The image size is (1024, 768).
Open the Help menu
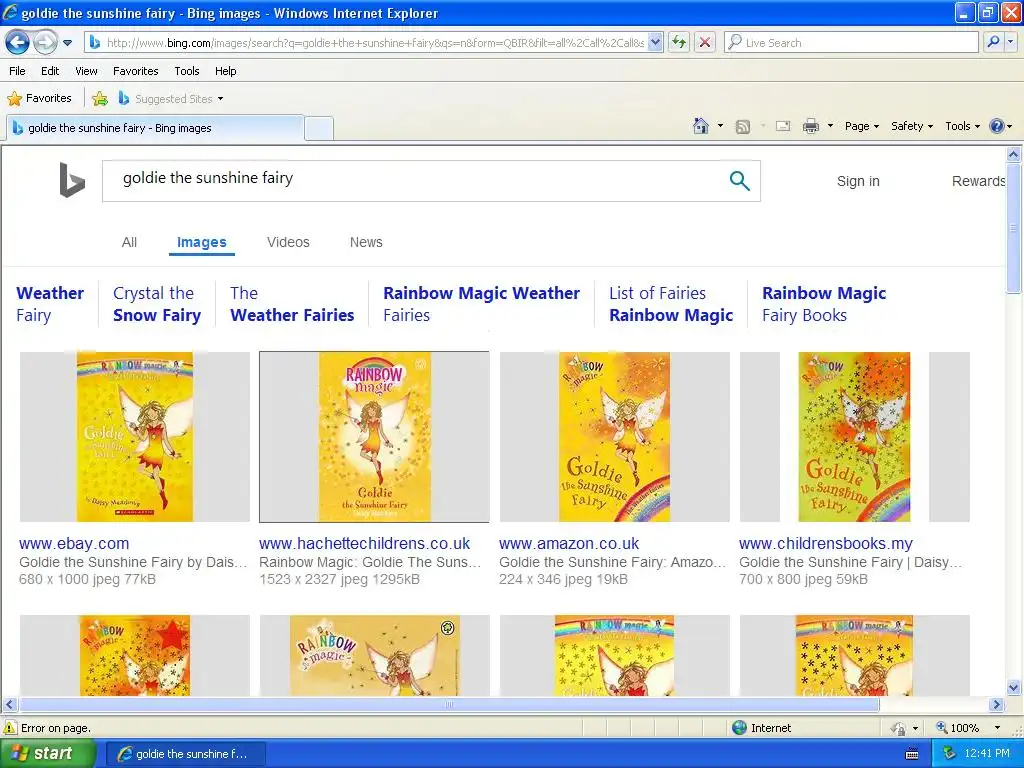225,71
